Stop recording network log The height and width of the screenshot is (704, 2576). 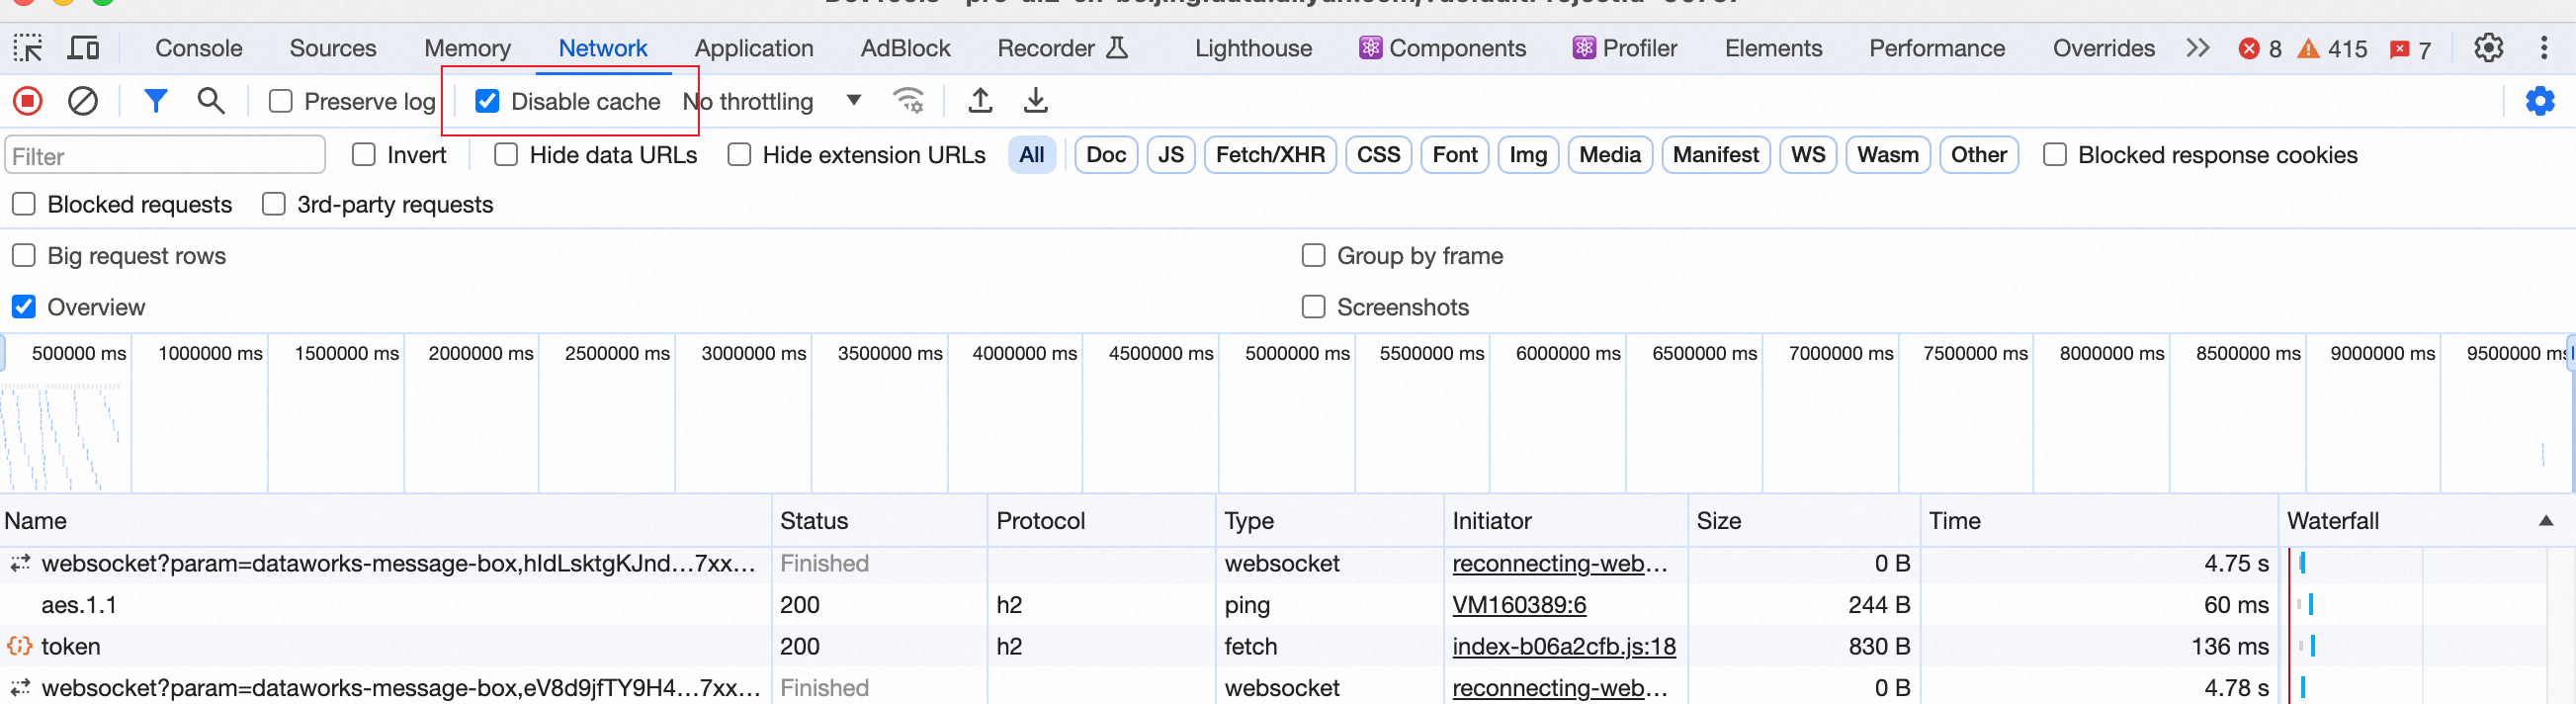pyautogui.click(x=27, y=101)
